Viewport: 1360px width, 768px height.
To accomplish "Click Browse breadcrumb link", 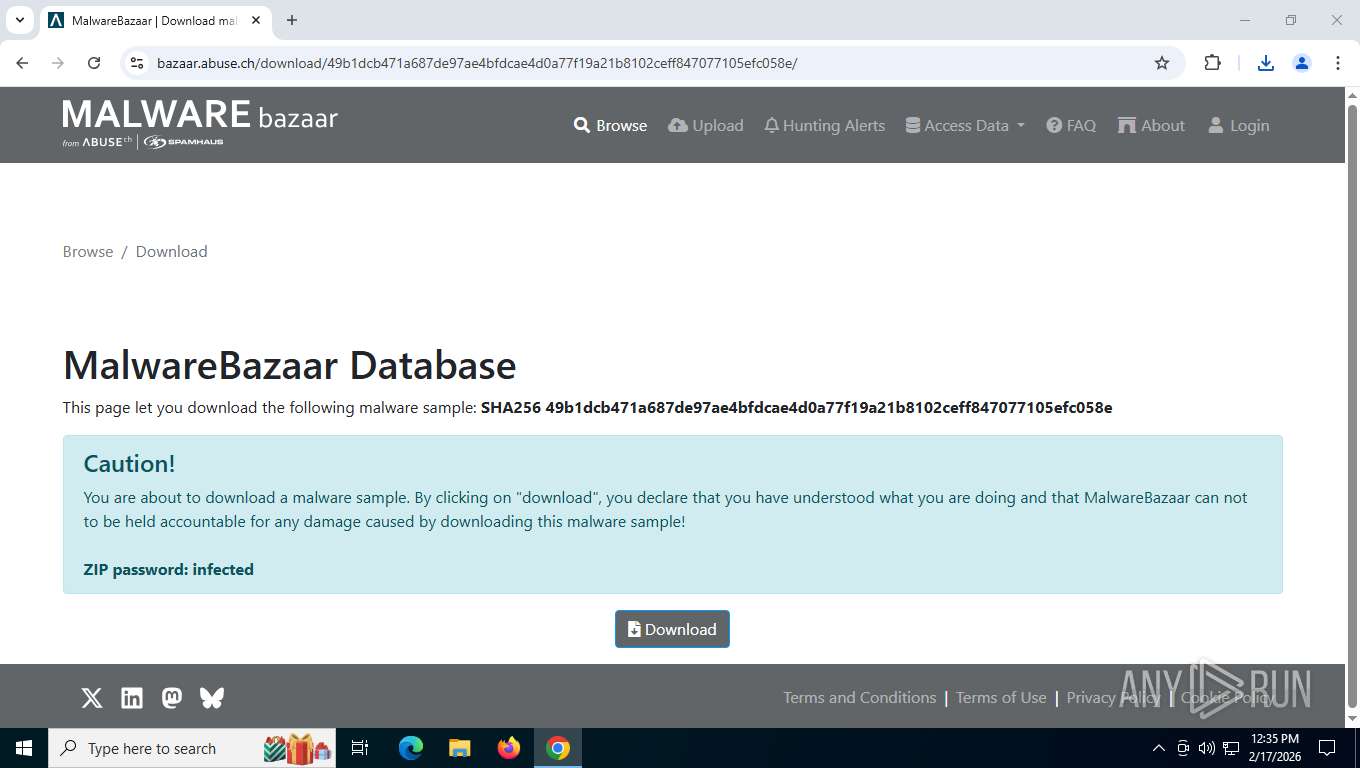I will (88, 251).
